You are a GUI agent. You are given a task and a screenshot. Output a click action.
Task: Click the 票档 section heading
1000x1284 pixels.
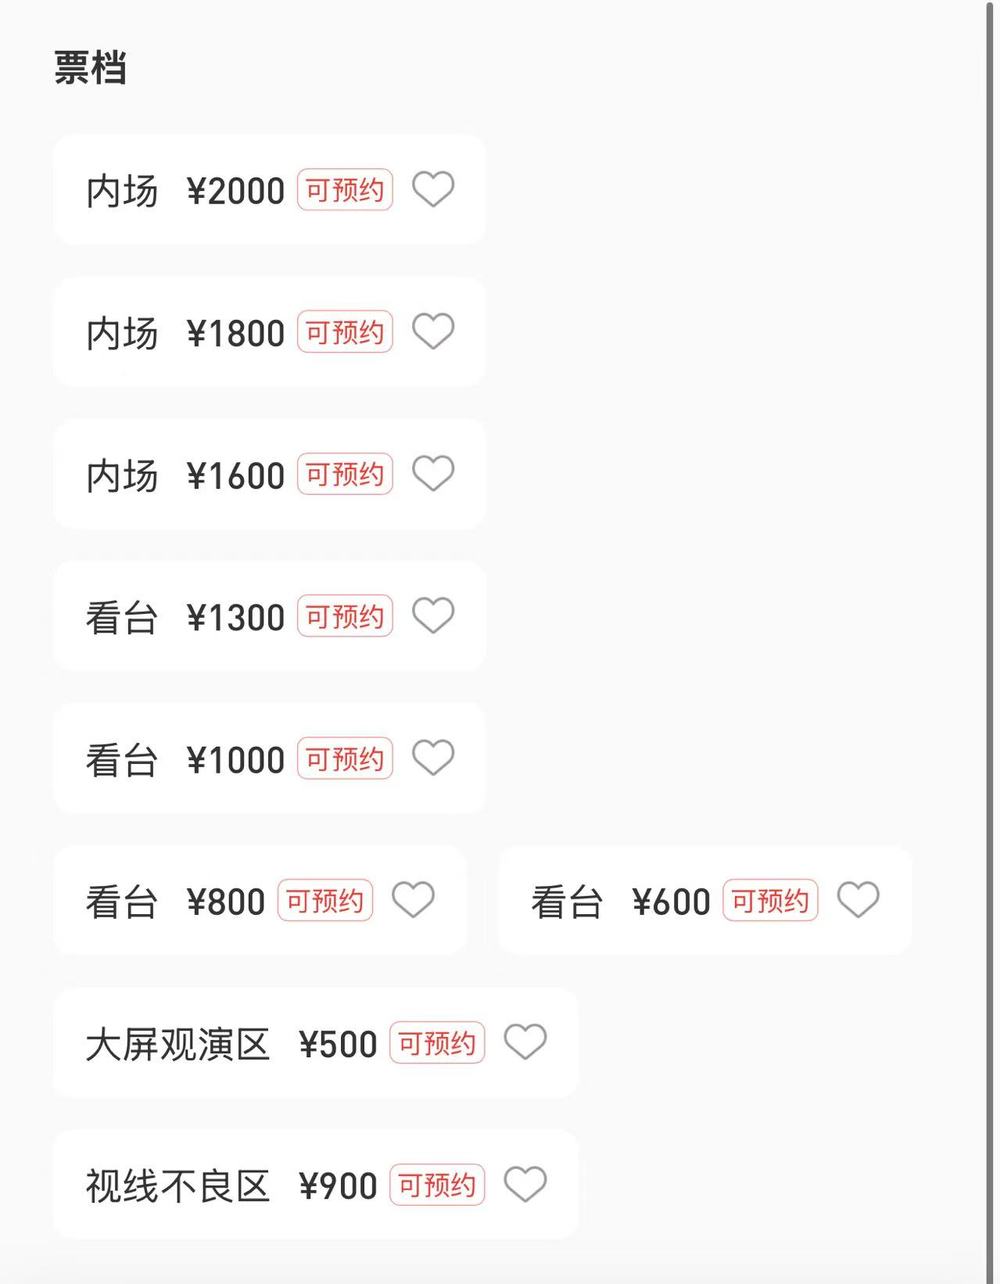point(90,69)
